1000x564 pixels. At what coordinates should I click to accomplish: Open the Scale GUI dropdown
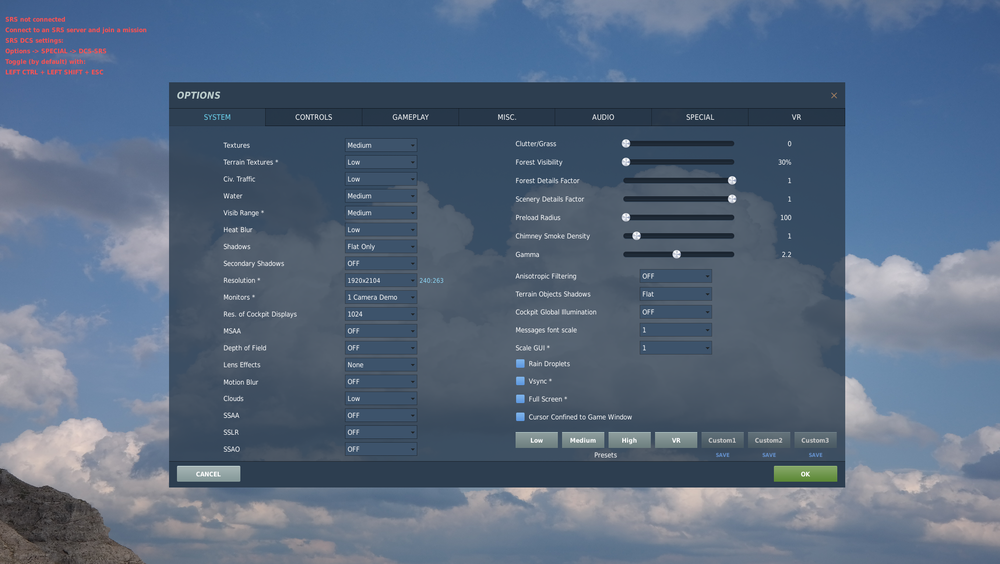pos(675,348)
